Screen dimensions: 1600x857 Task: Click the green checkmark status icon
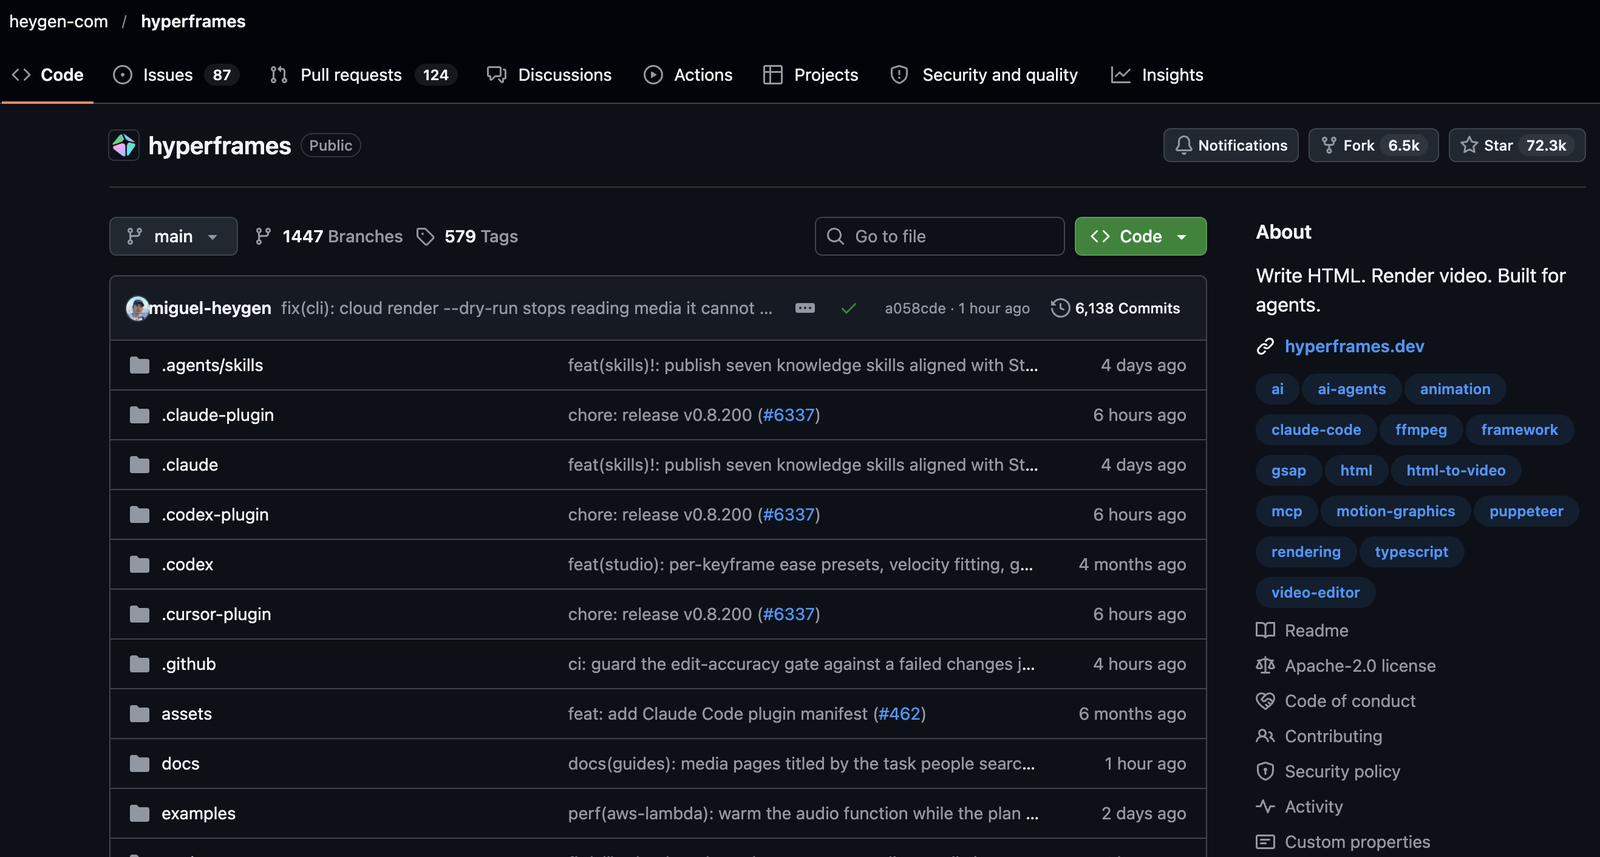(849, 308)
